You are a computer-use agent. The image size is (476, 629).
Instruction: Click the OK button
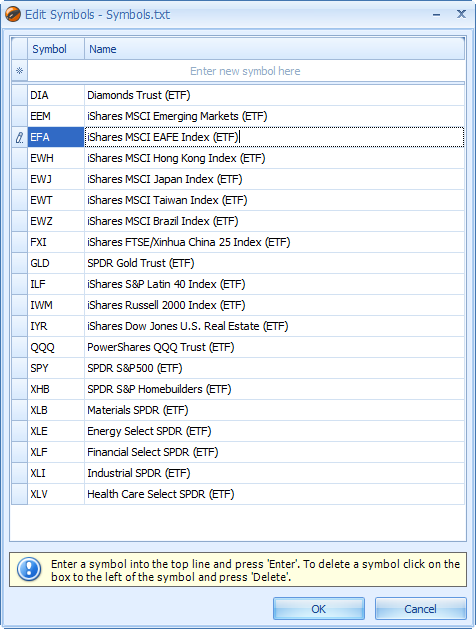(x=319, y=609)
